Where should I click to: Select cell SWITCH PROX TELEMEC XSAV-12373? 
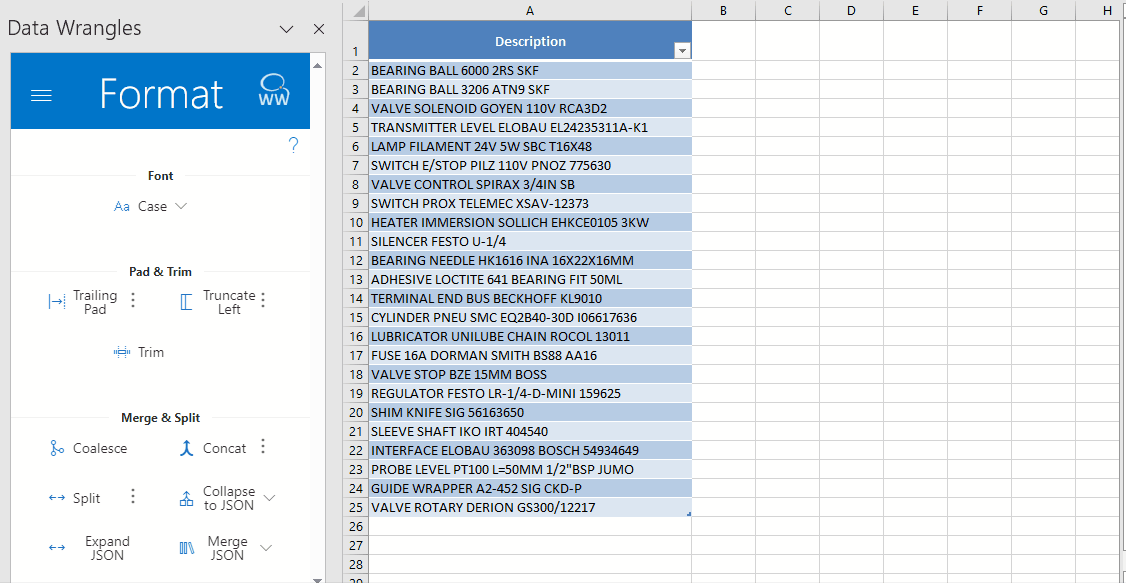[x=530, y=203]
